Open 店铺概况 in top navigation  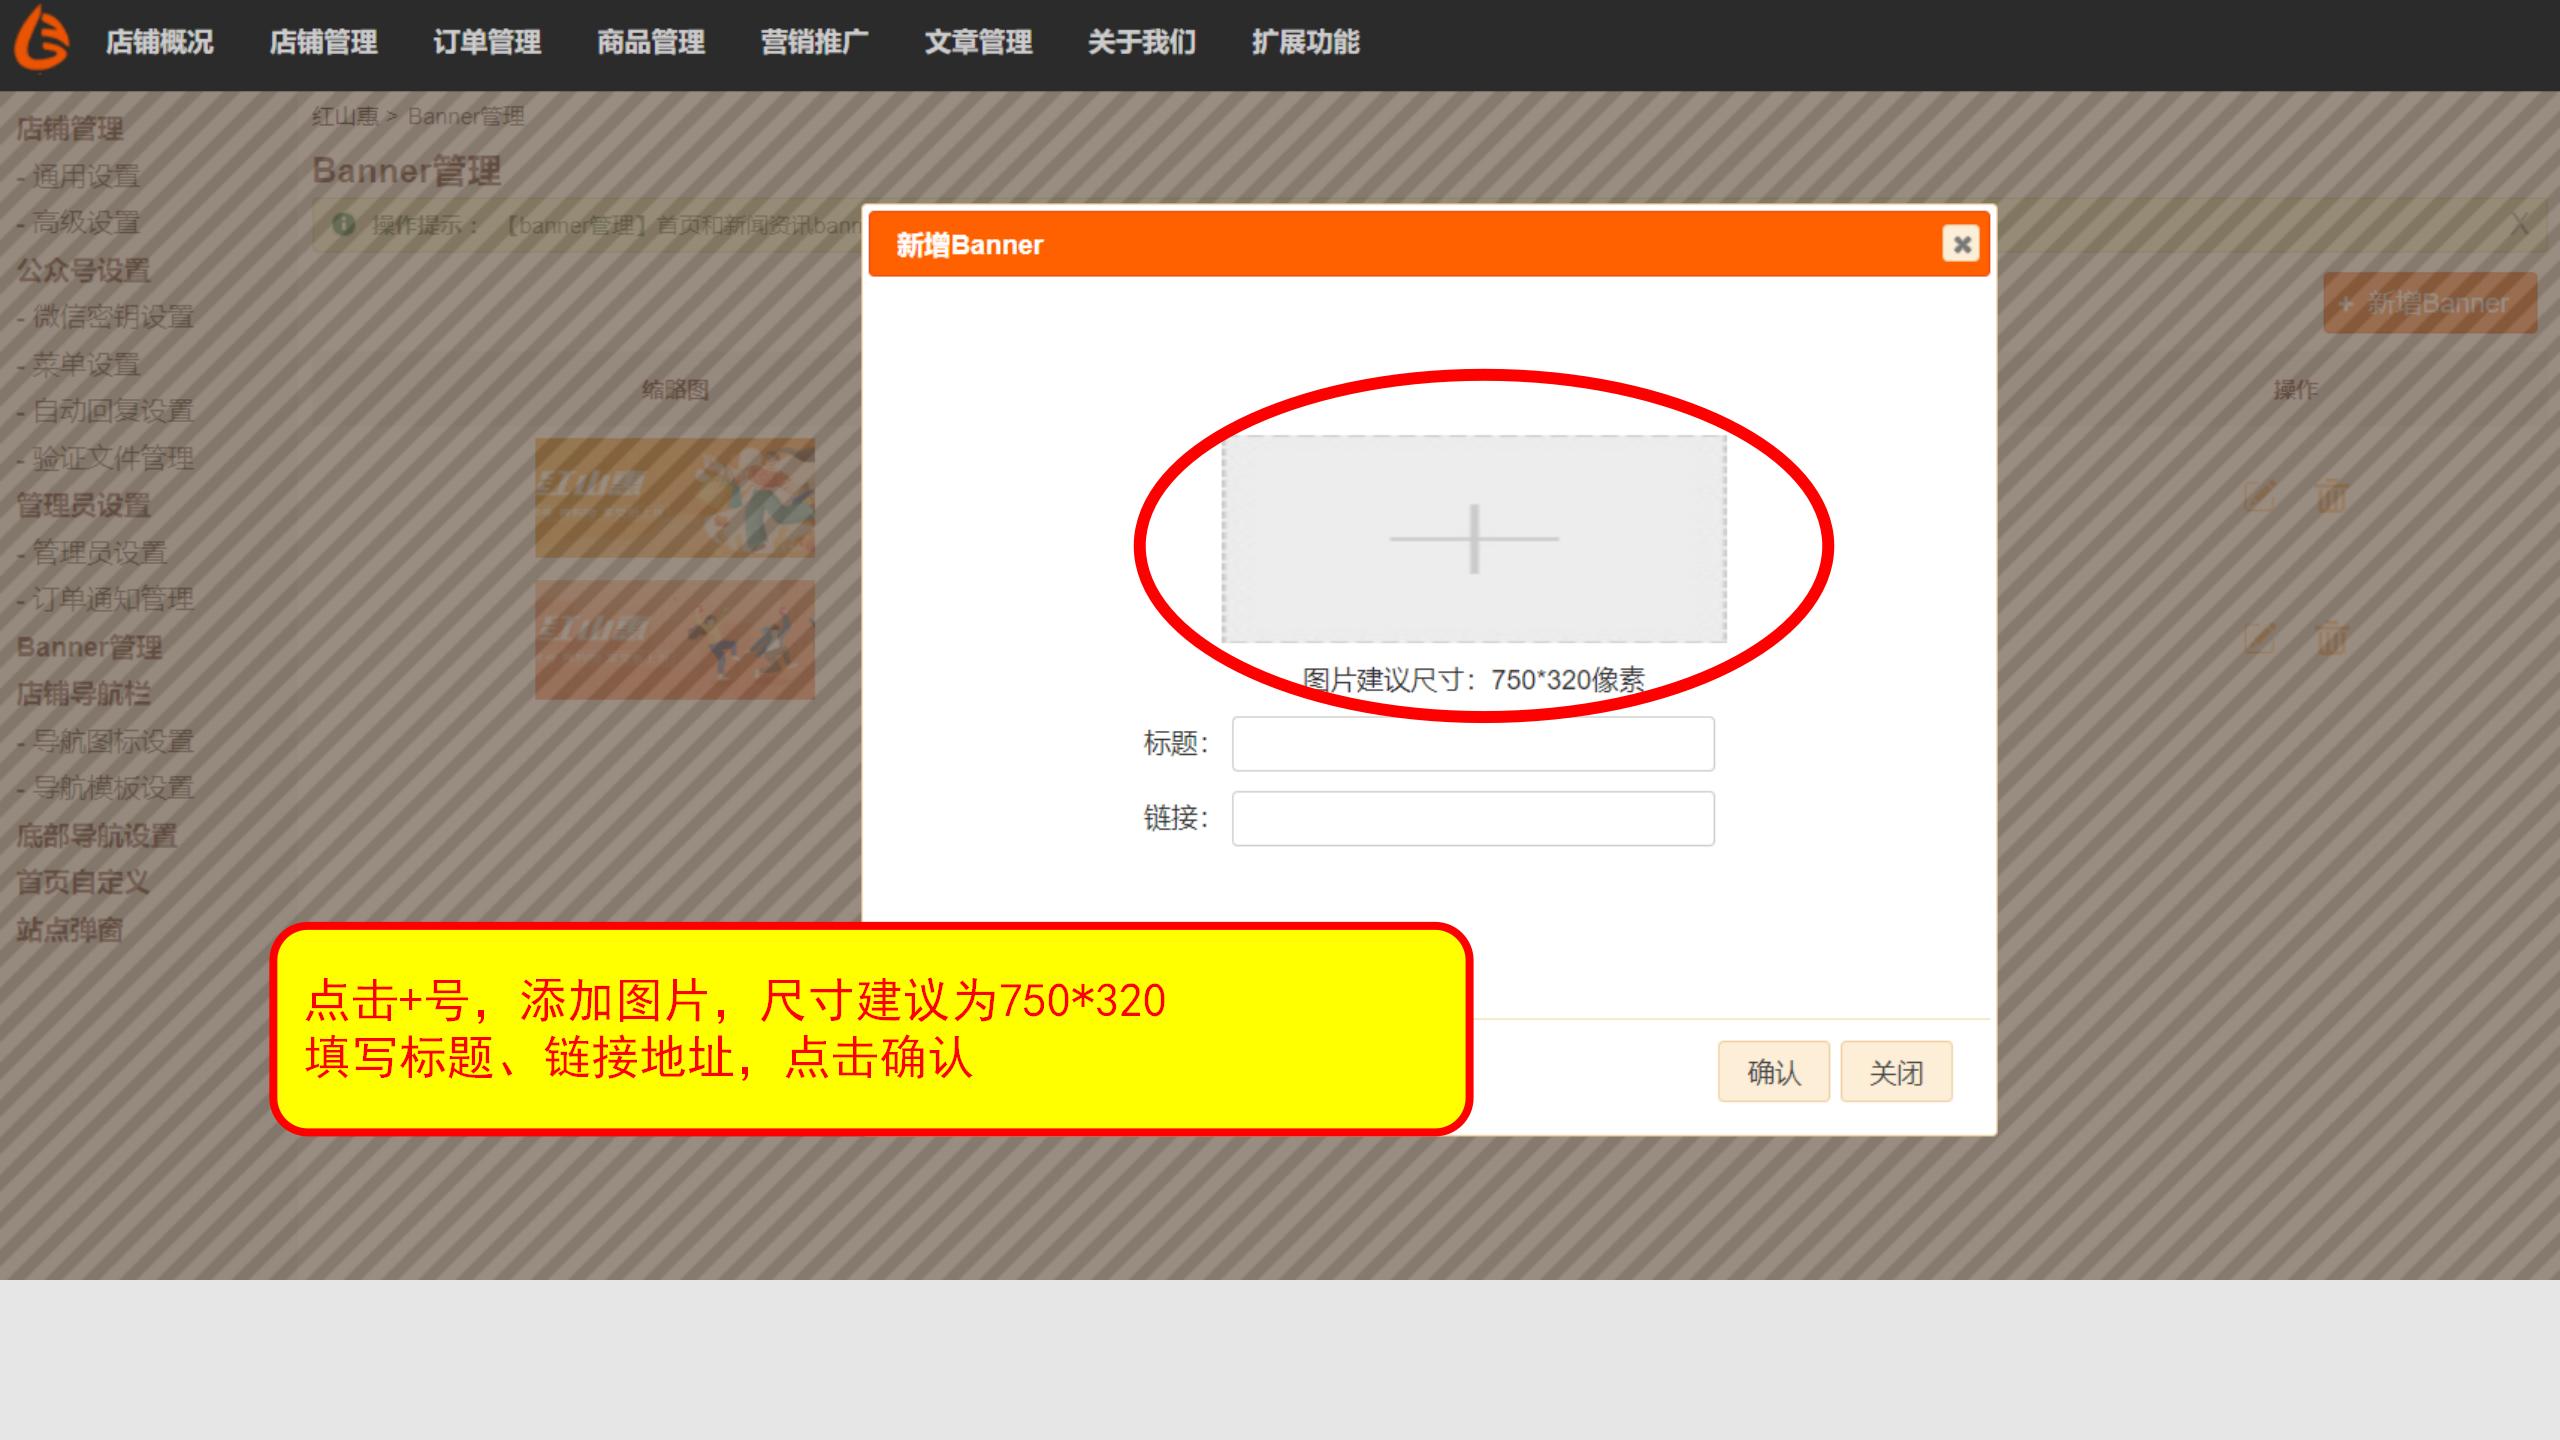point(160,42)
